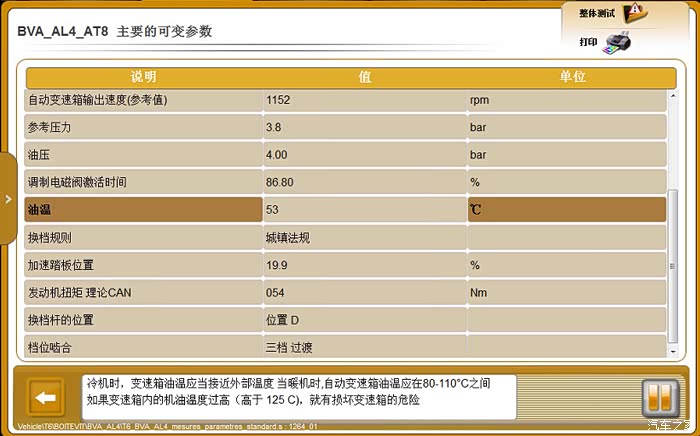Pause live data with the pause button
The image size is (700, 436).
660,397
